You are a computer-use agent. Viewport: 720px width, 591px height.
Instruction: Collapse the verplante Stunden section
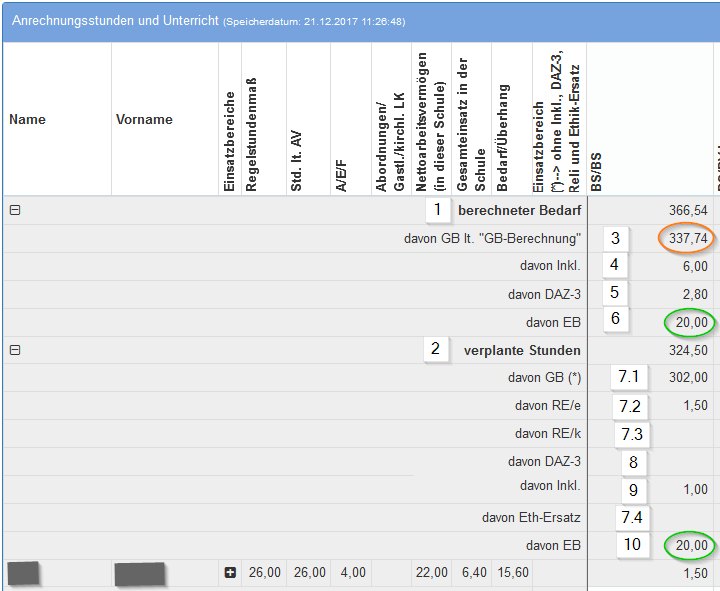point(15,351)
